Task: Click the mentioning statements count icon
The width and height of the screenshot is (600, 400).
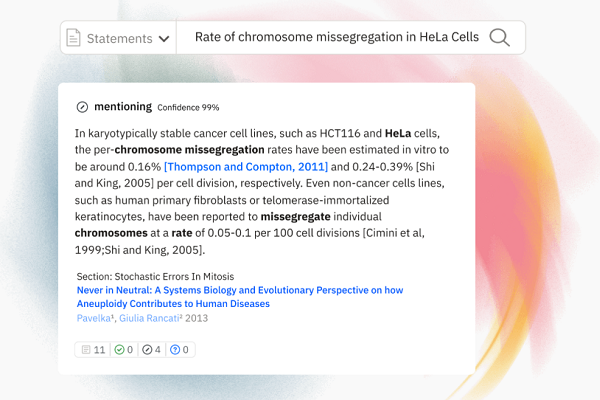Action: click(x=146, y=350)
